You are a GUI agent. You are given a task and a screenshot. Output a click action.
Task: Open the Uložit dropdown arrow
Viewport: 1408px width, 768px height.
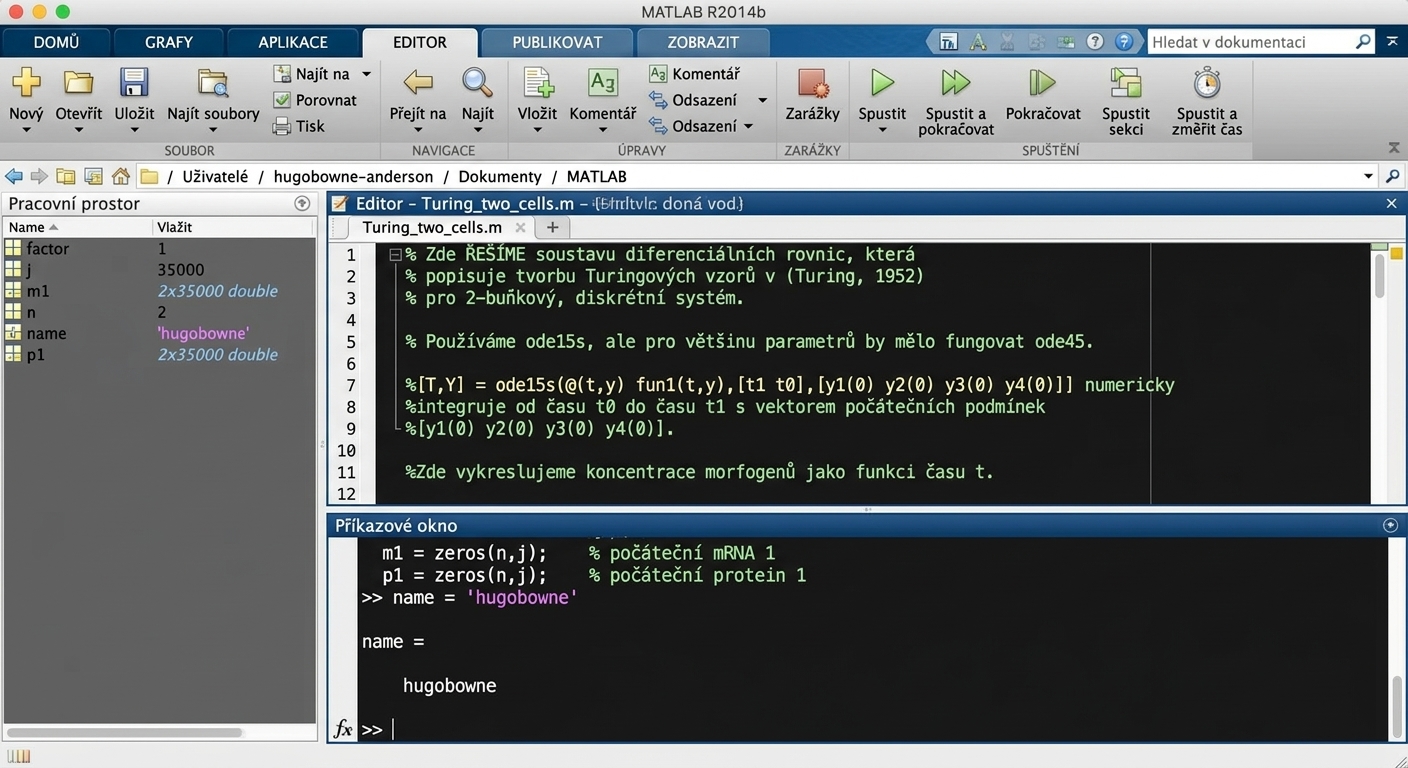tap(134, 130)
